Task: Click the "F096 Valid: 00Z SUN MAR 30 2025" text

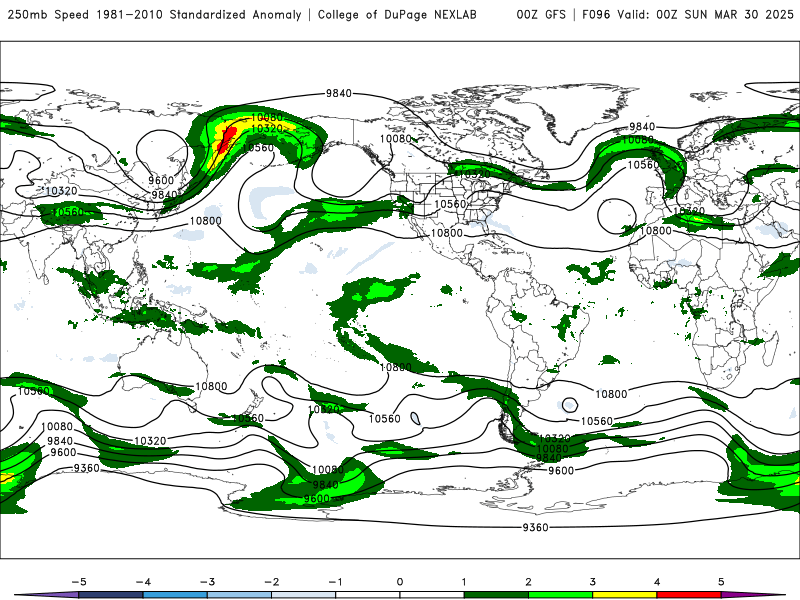Action: (x=688, y=14)
